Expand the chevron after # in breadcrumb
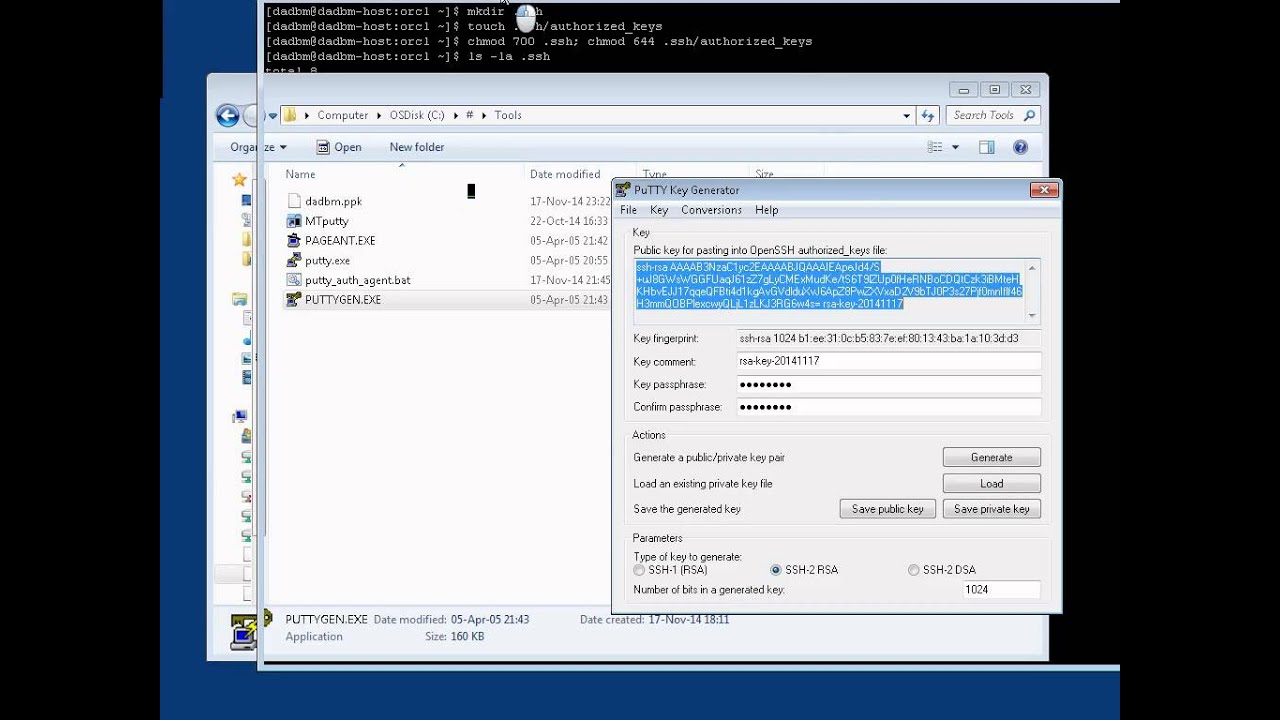1280x720 pixels. coord(484,115)
